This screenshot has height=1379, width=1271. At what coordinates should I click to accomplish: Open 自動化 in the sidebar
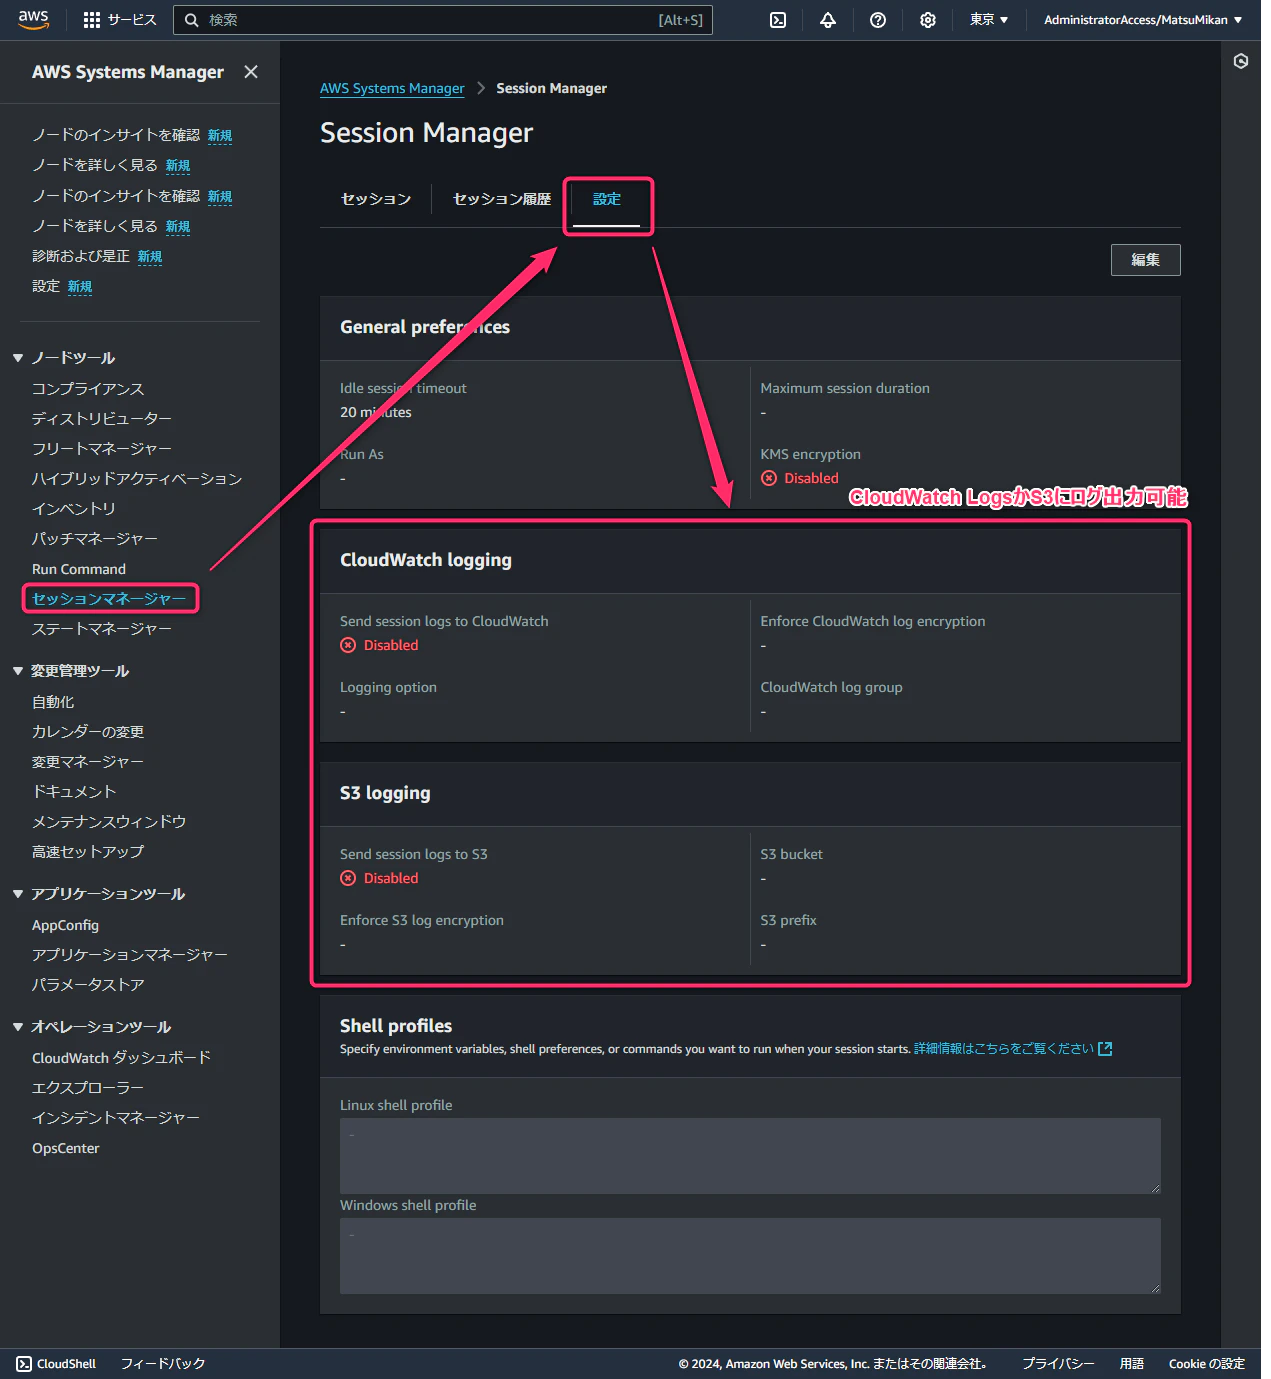53,702
